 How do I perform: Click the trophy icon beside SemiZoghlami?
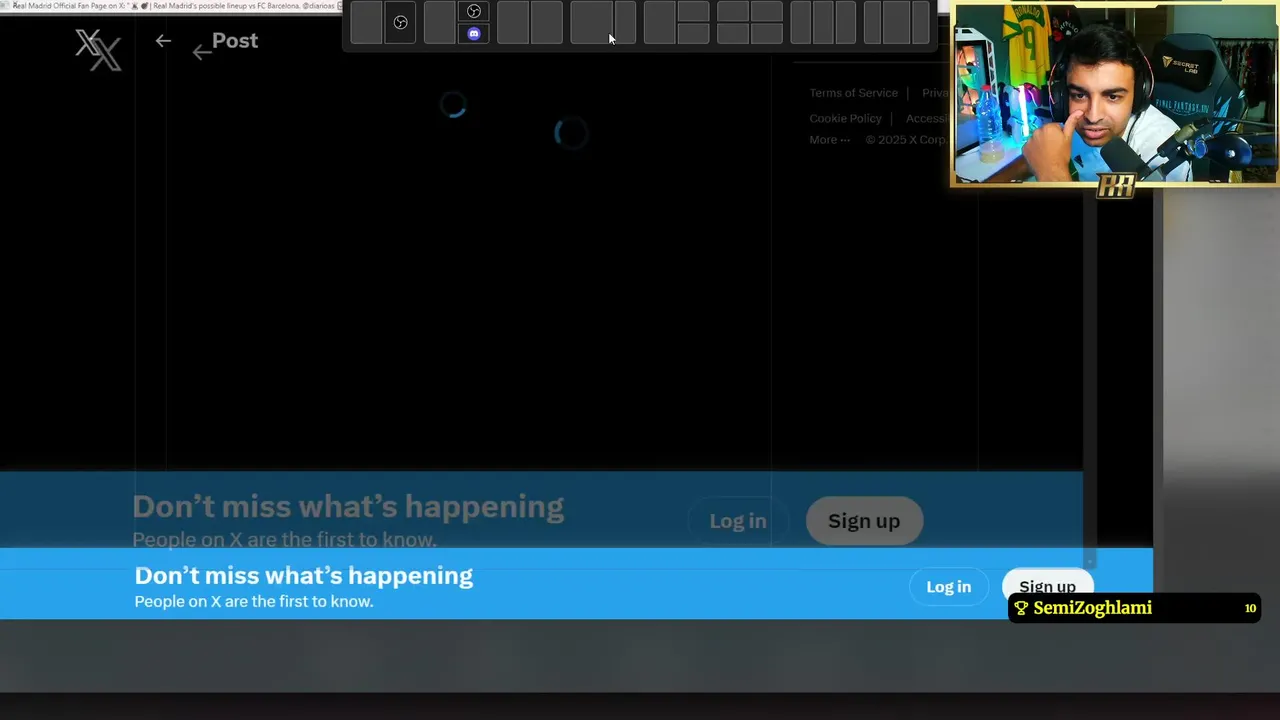(x=1021, y=608)
